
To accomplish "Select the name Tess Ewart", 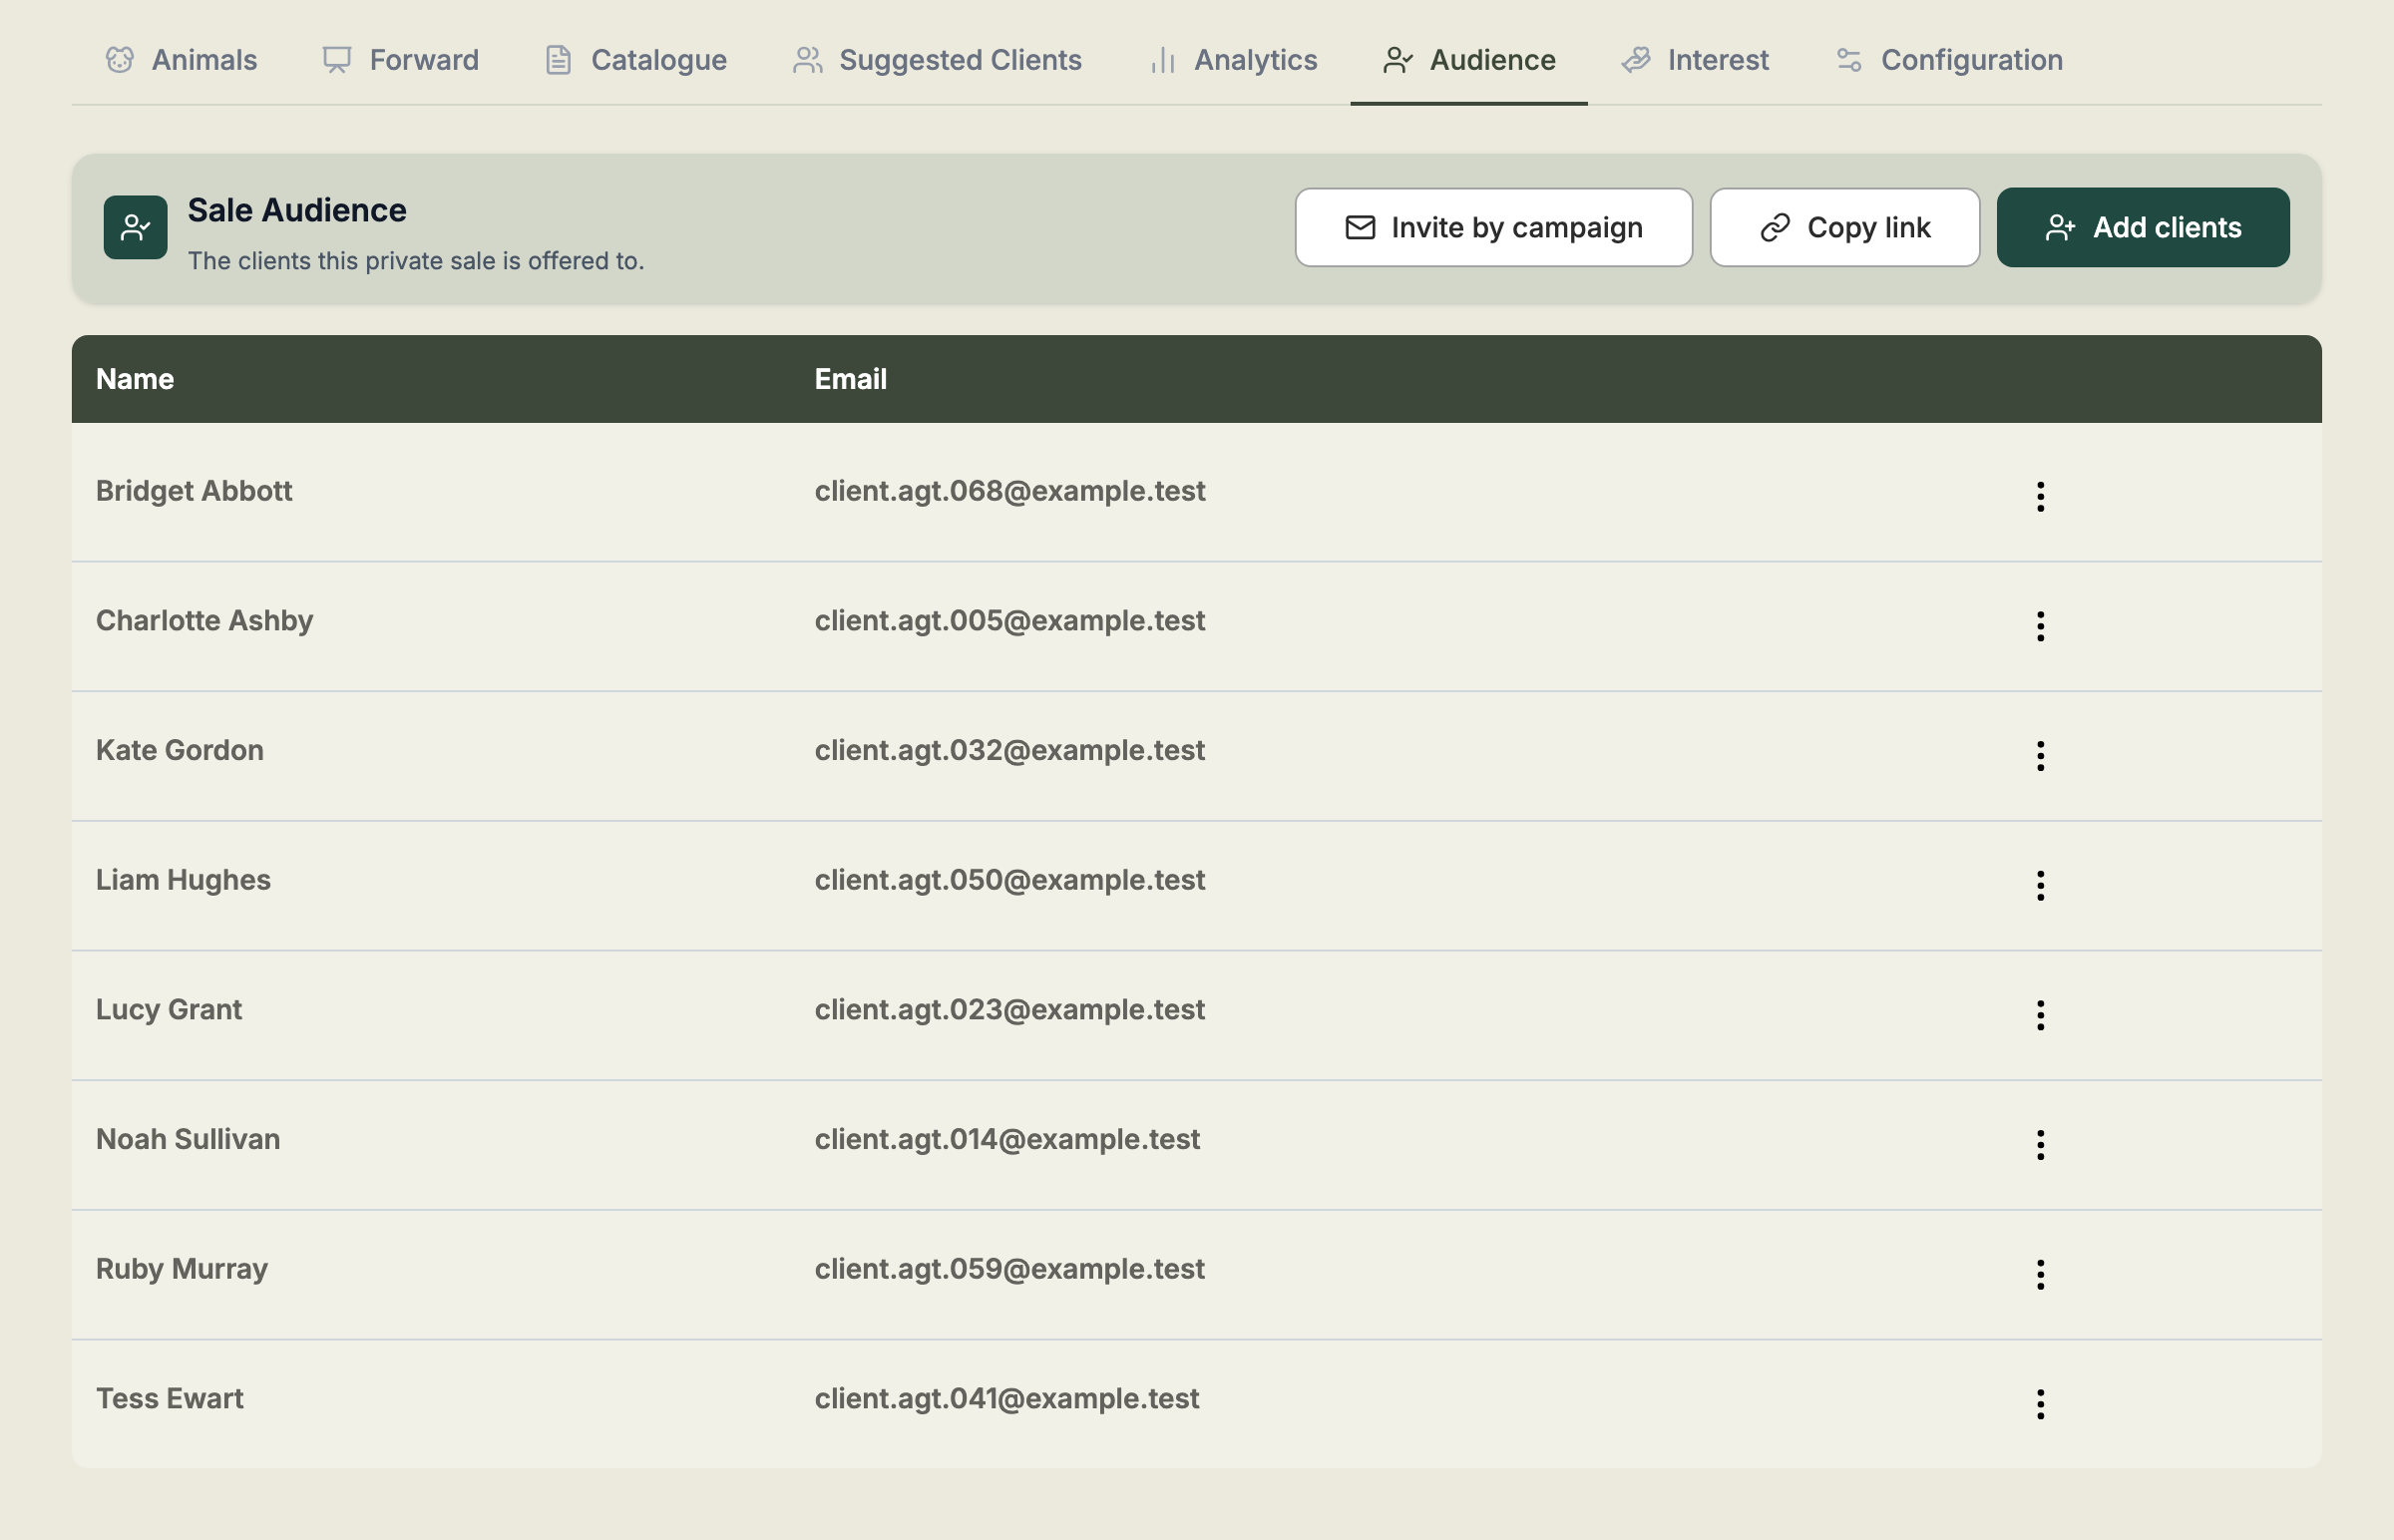I will coord(170,1399).
